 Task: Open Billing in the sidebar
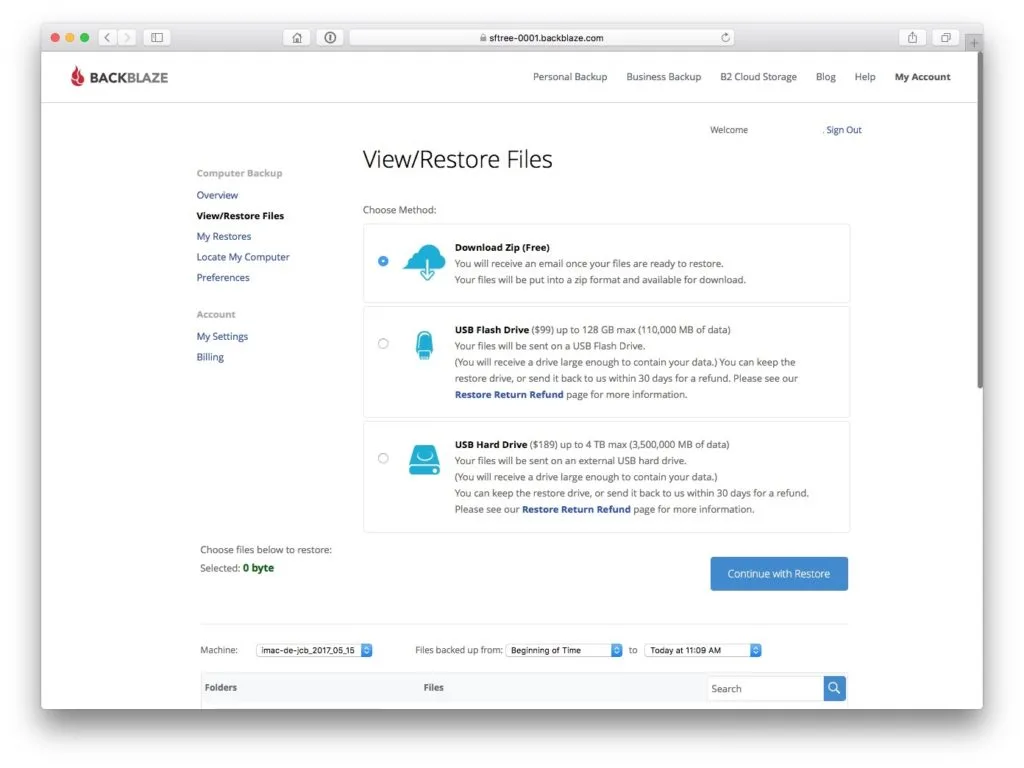210,357
